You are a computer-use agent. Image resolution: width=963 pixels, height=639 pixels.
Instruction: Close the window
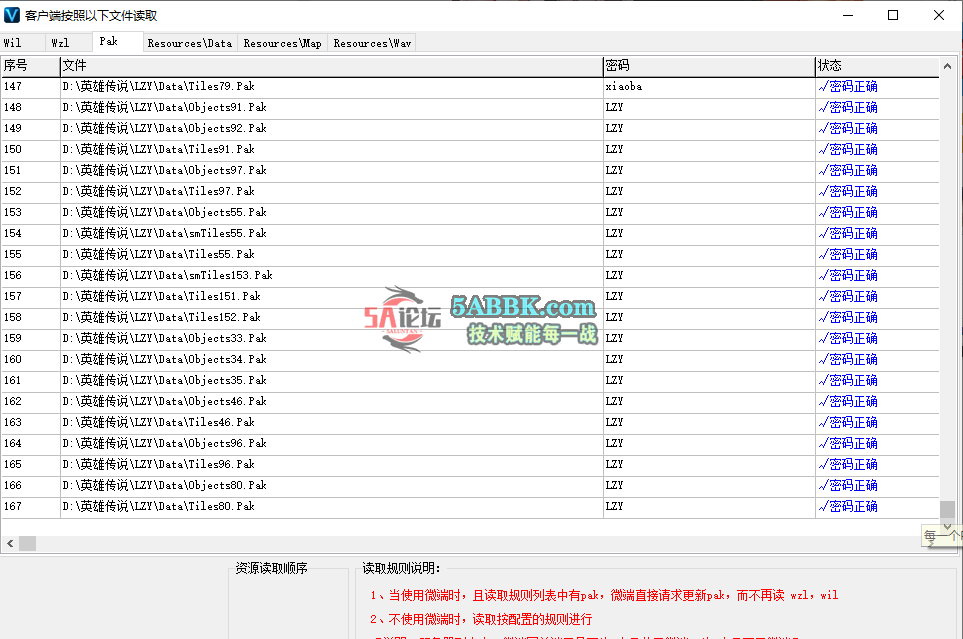939,15
